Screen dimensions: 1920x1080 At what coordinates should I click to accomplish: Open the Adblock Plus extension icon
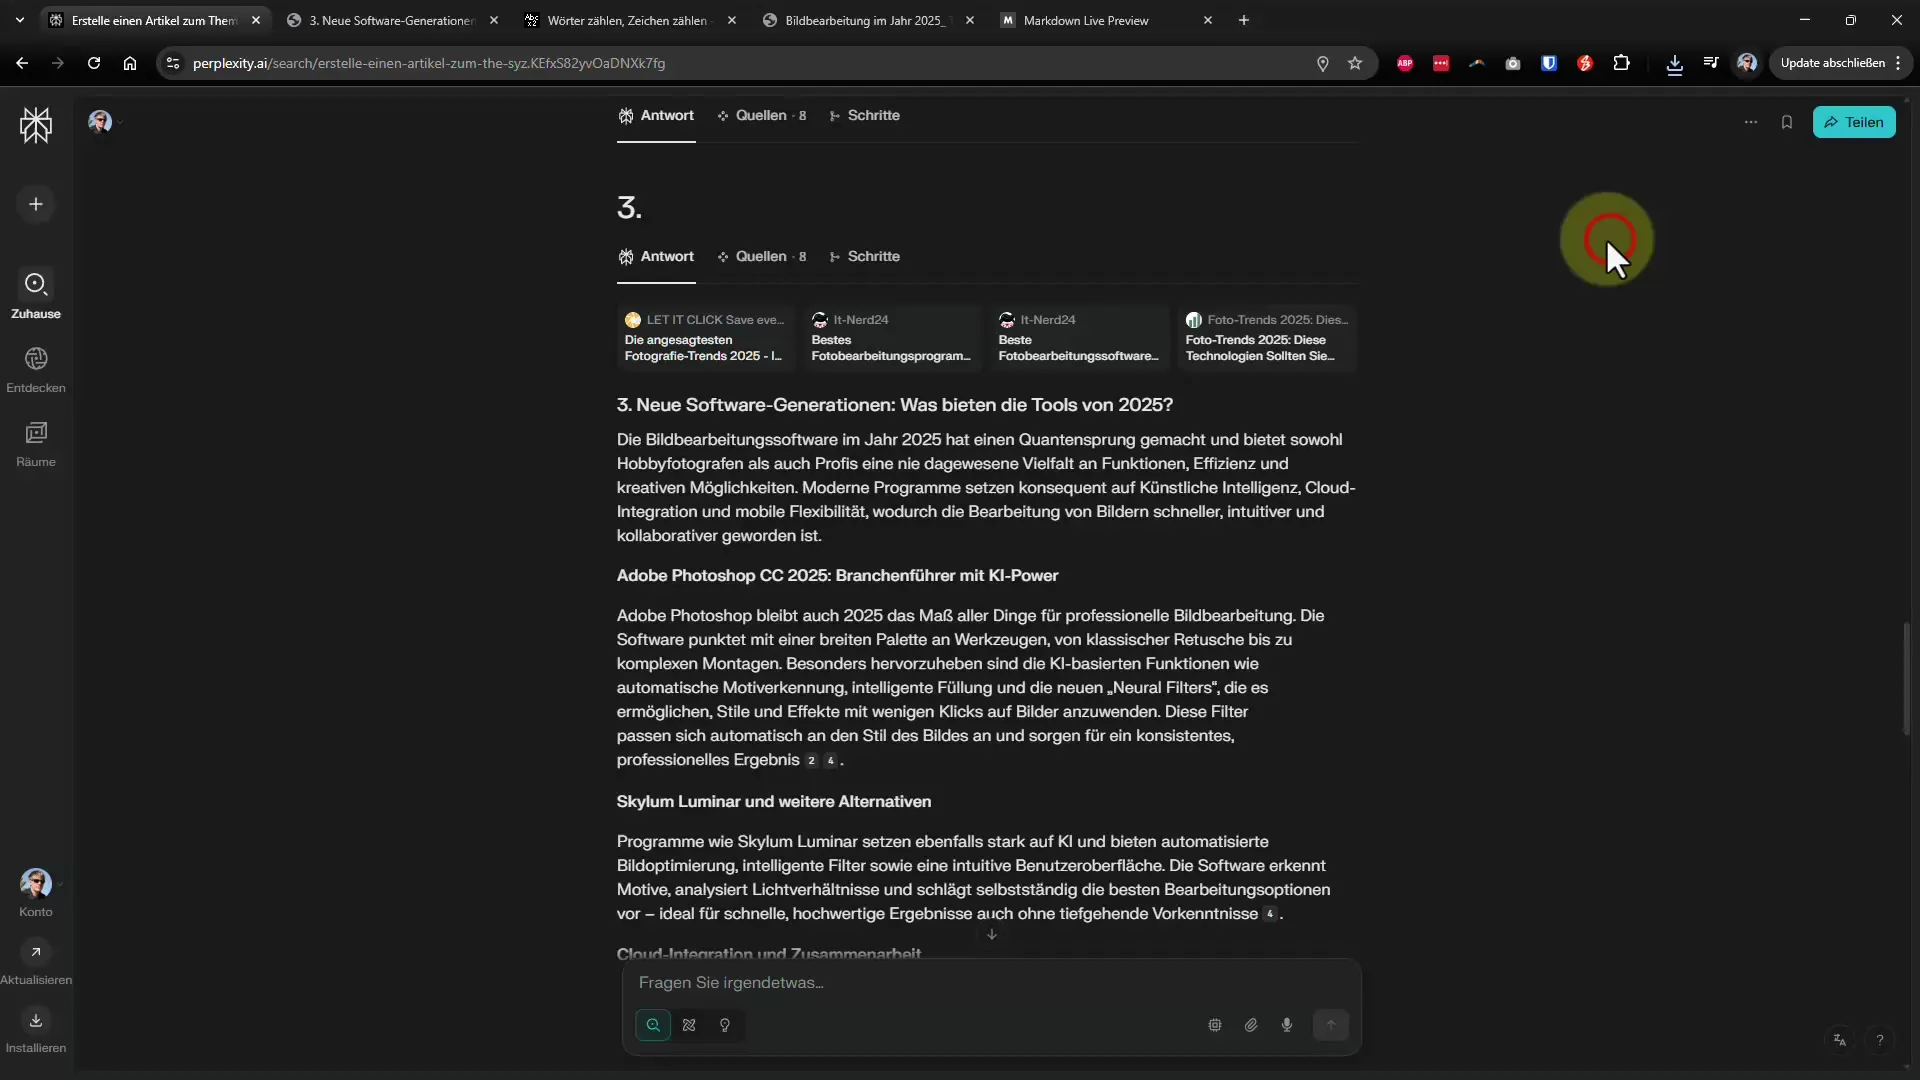click(x=1405, y=63)
